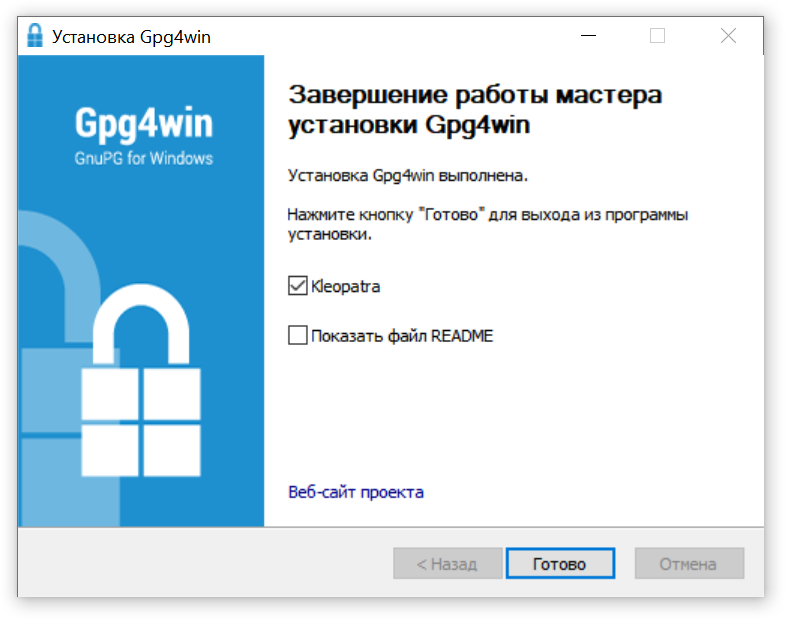Click the Показать файл README label

[x=402, y=336]
